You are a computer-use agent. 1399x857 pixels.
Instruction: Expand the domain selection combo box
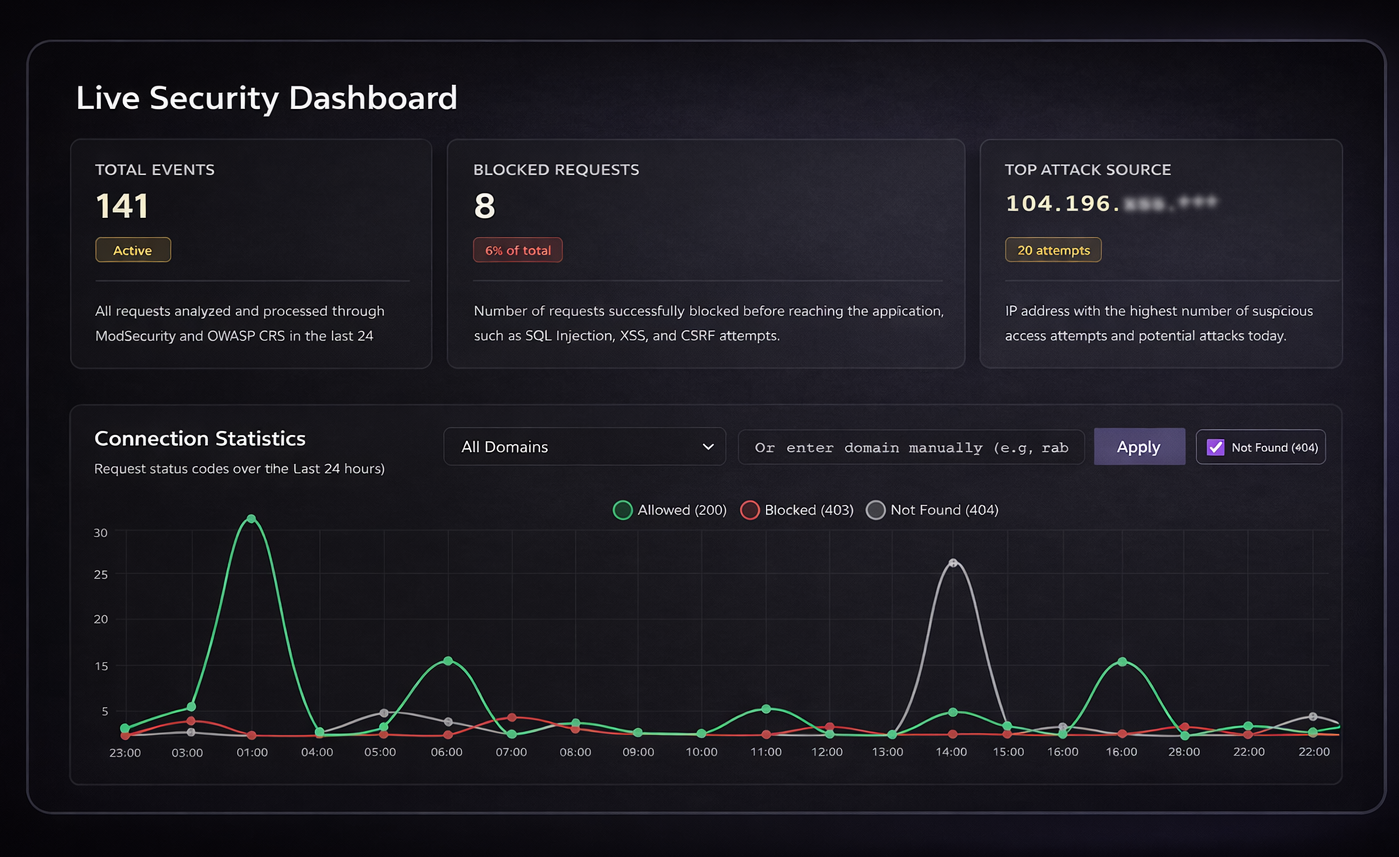click(x=585, y=447)
